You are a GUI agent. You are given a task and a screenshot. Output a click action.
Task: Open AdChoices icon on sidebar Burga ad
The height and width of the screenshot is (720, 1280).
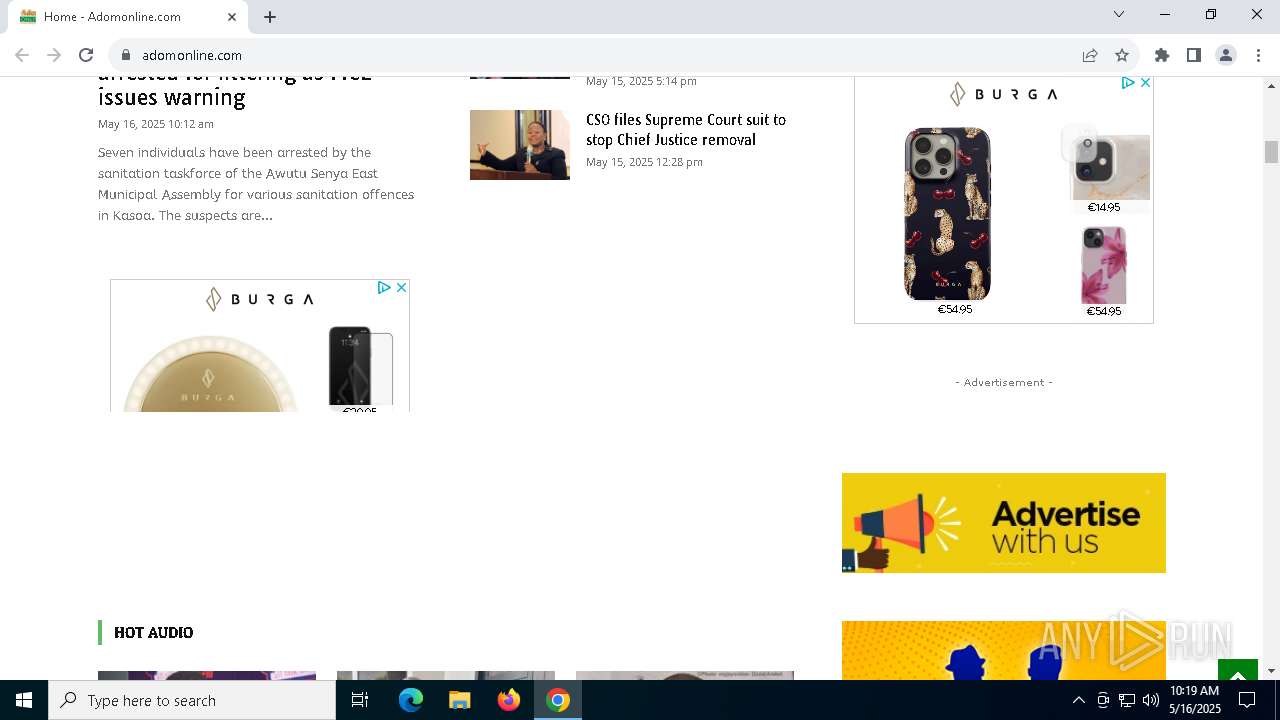pyautogui.click(x=1128, y=83)
